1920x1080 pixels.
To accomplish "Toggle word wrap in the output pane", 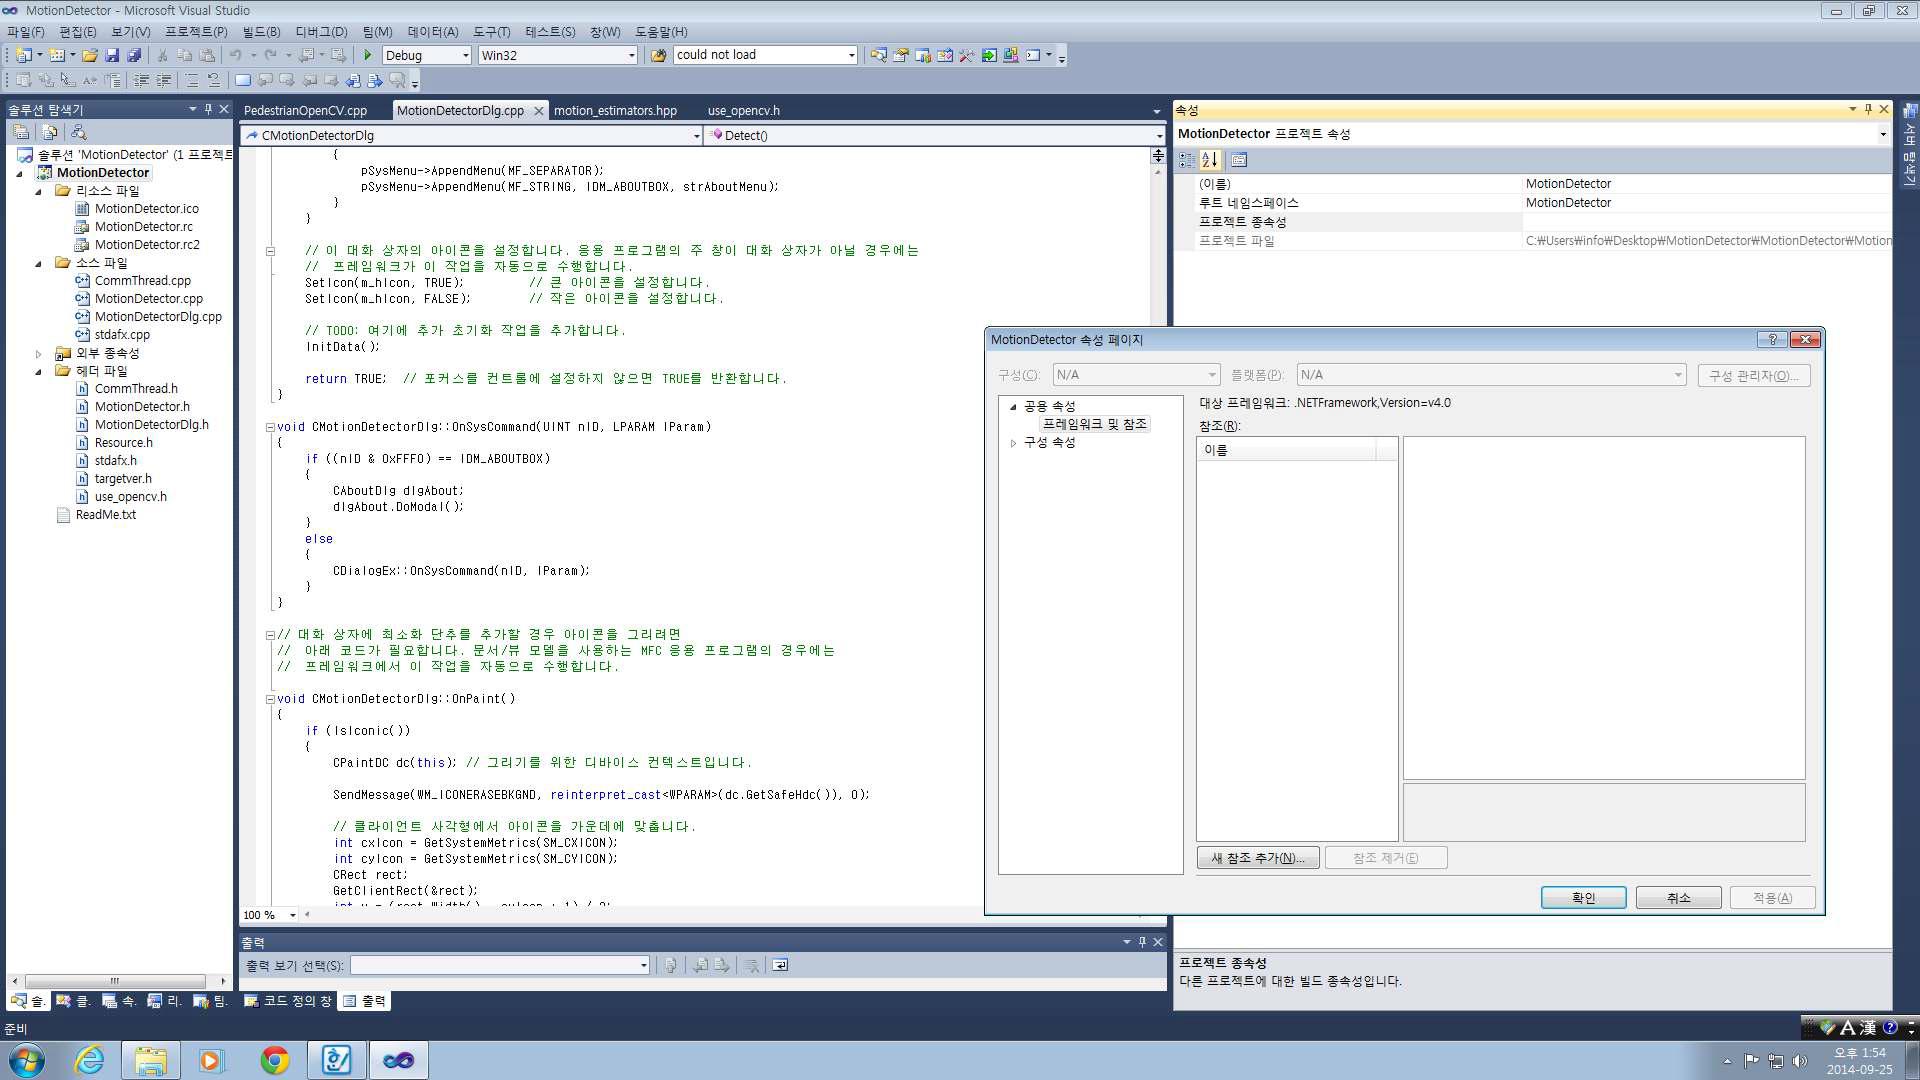I will (780, 965).
